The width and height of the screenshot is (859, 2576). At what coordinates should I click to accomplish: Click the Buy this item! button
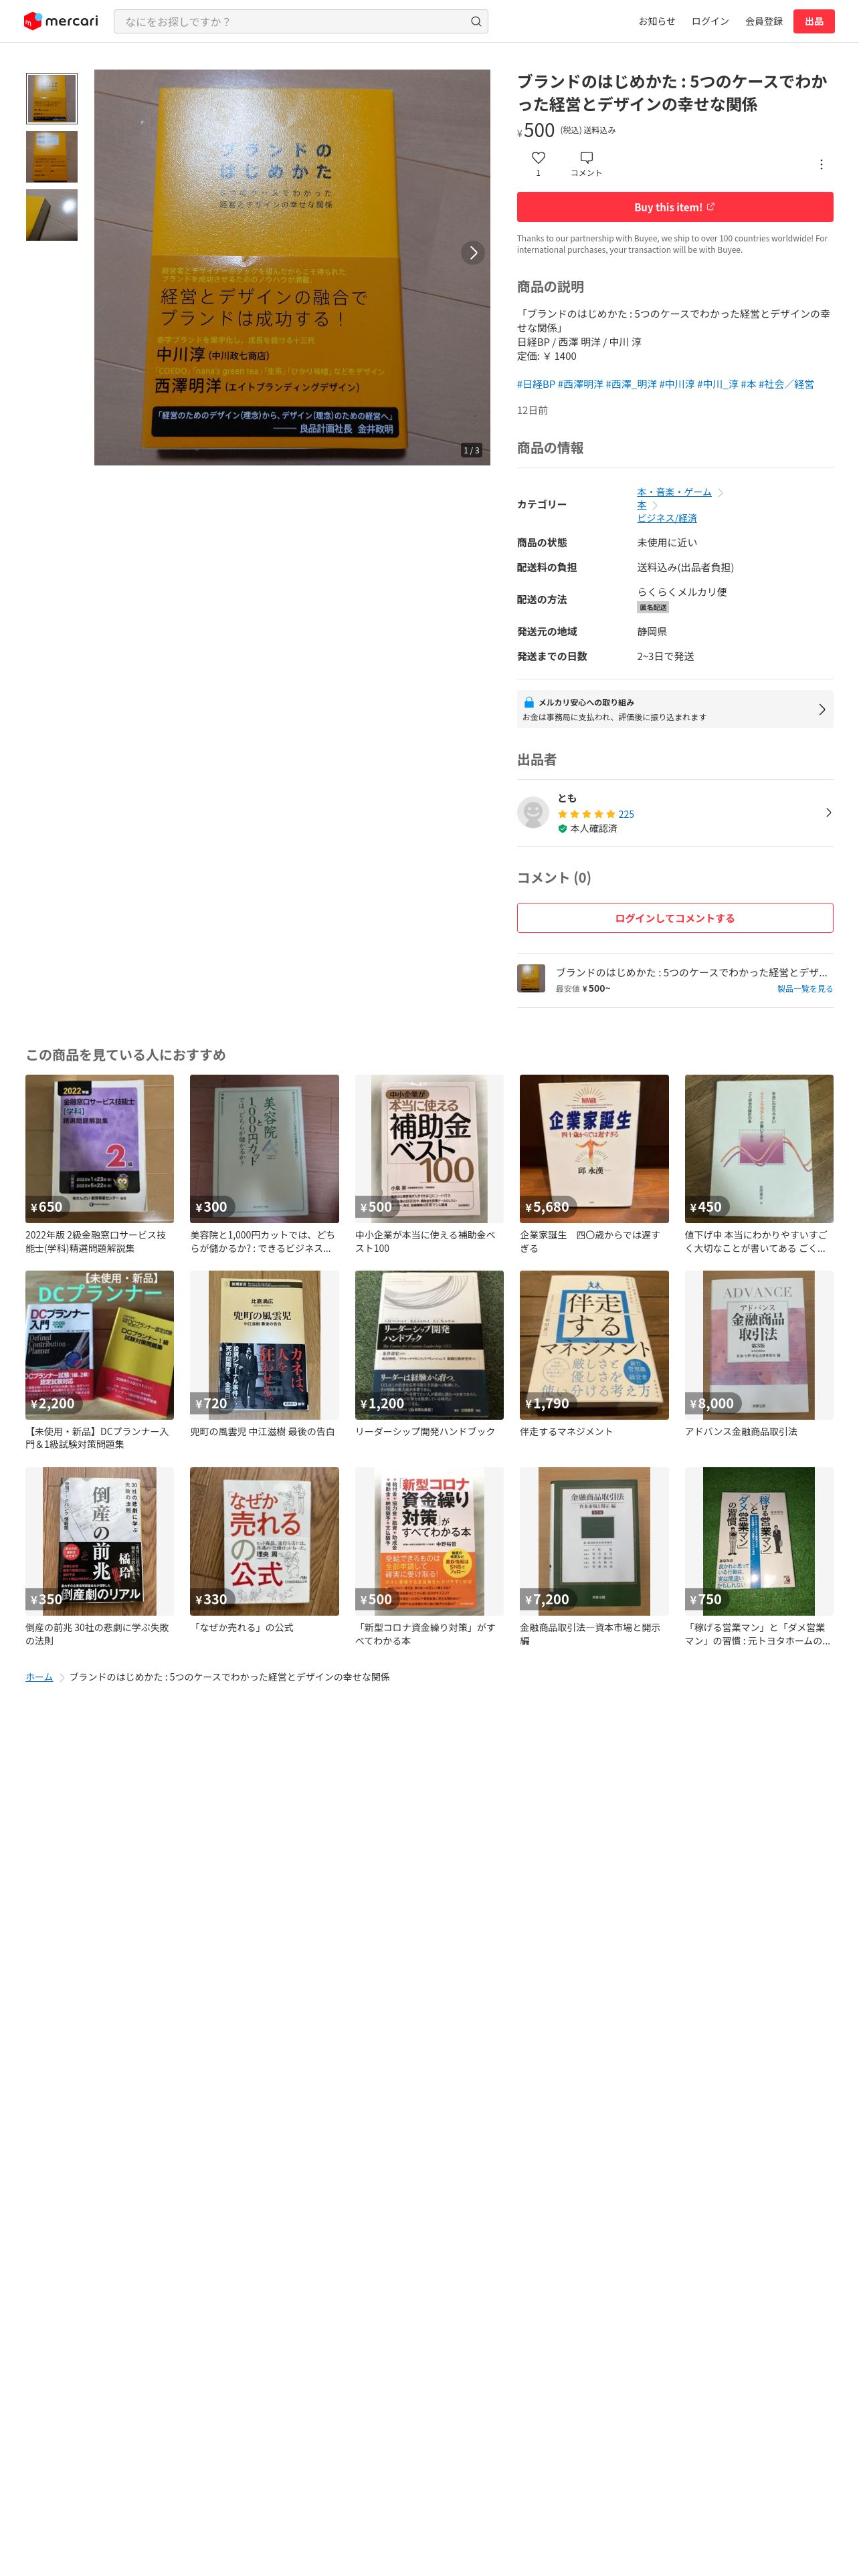click(x=675, y=207)
